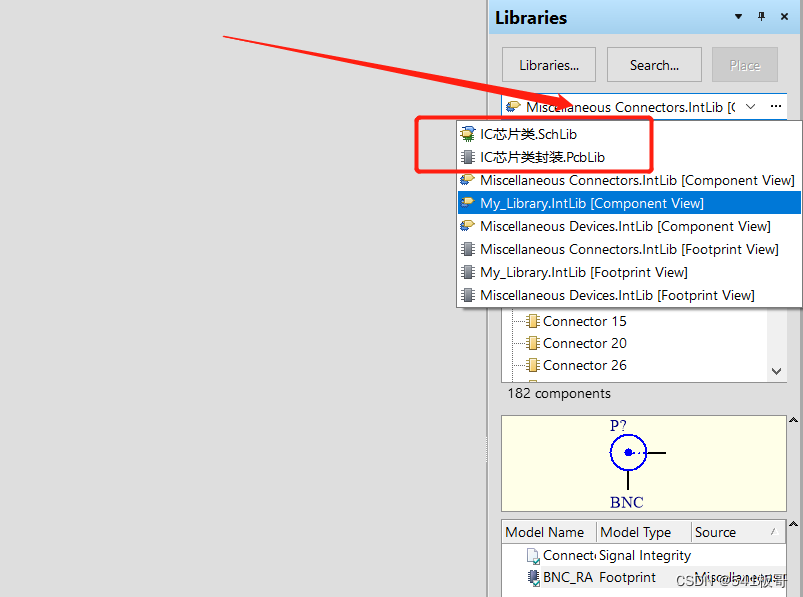This screenshot has width=803, height=597.
Task: Open the Libraries... button
Action: coord(548,65)
